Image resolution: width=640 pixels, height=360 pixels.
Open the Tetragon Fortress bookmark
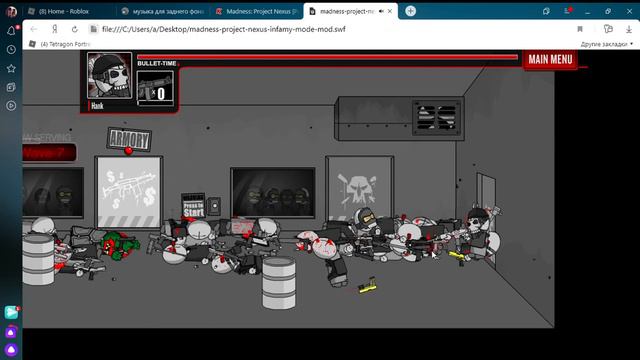60,44
